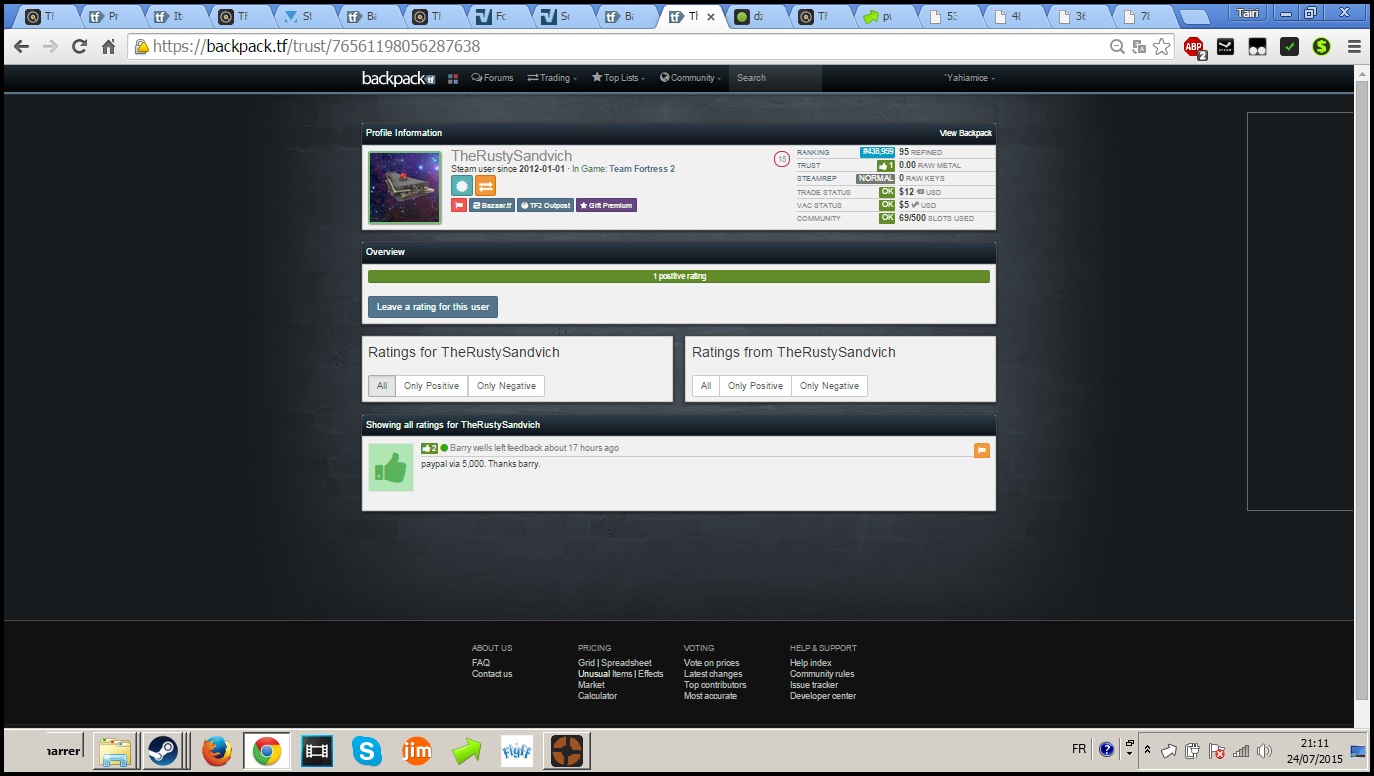Open the View Backpack link
This screenshot has height=776, width=1374.
point(965,133)
